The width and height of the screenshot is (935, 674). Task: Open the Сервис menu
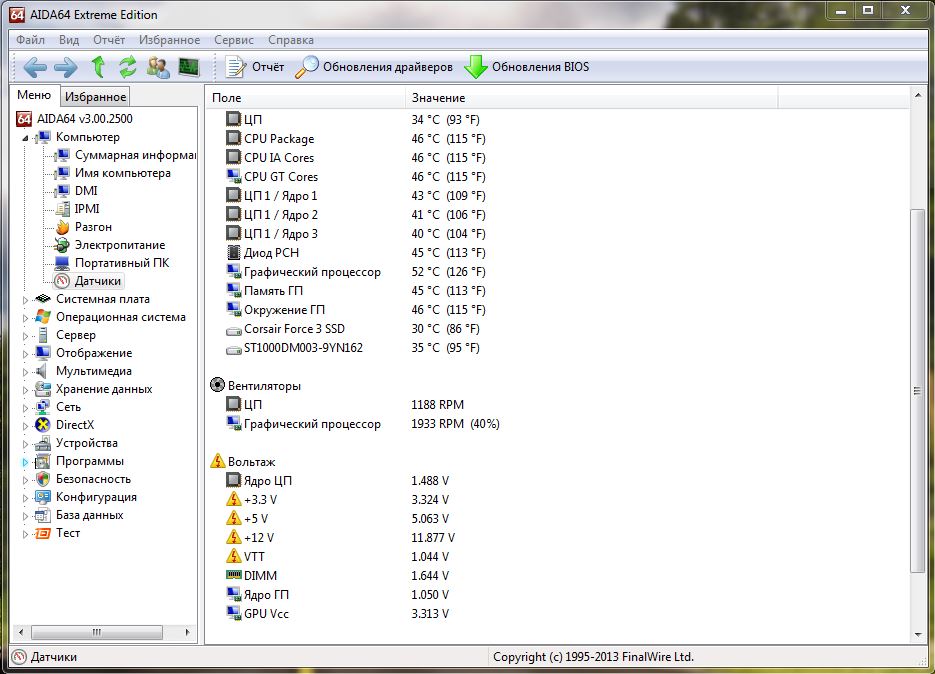(234, 40)
